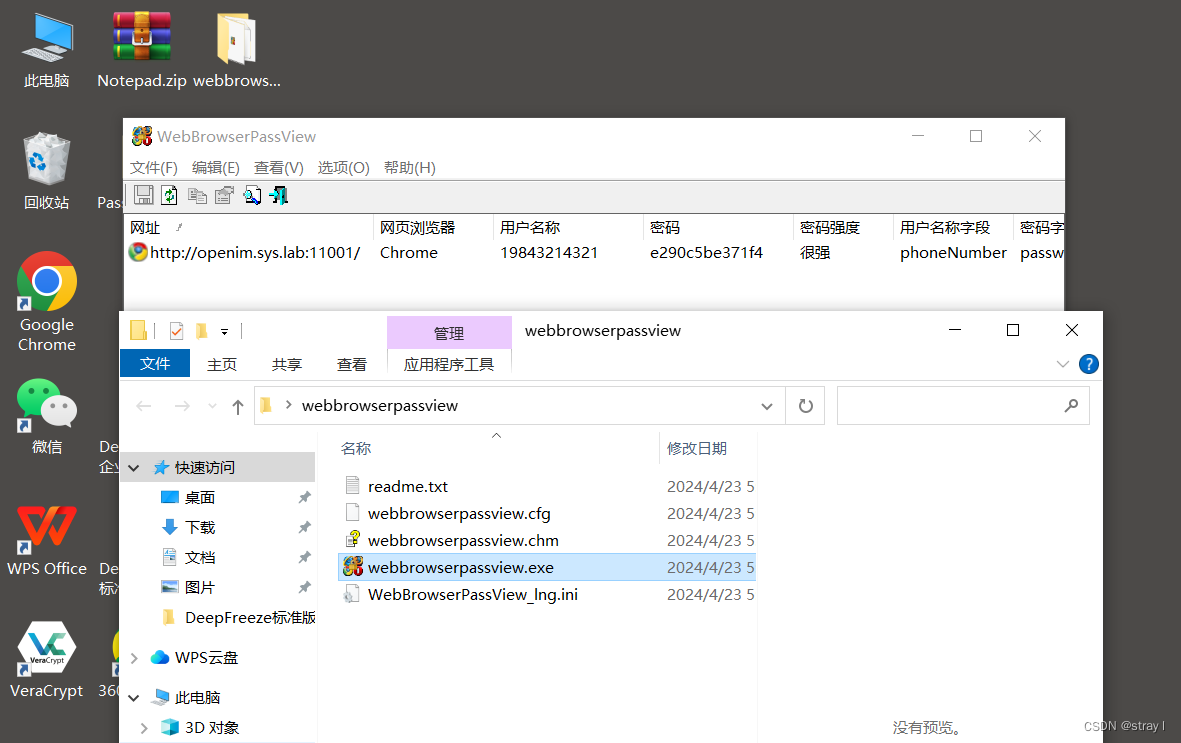This screenshot has width=1181, height=743.
Task: Click the WebBrowserPassView title bar app icon
Action: pos(142,136)
